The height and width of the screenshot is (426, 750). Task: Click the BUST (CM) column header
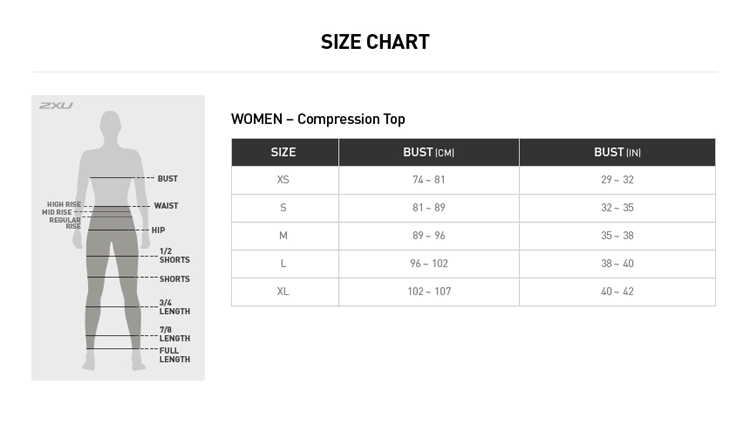(x=428, y=152)
